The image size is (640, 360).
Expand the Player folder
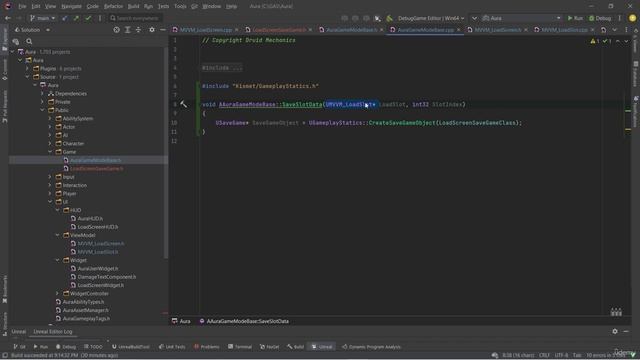coord(50,193)
